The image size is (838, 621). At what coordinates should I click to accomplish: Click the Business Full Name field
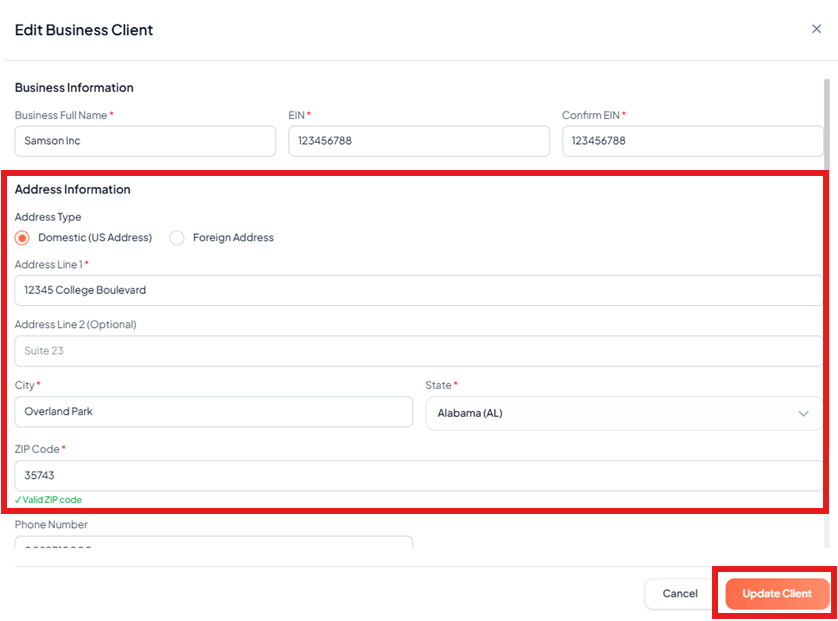coord(145,141)
